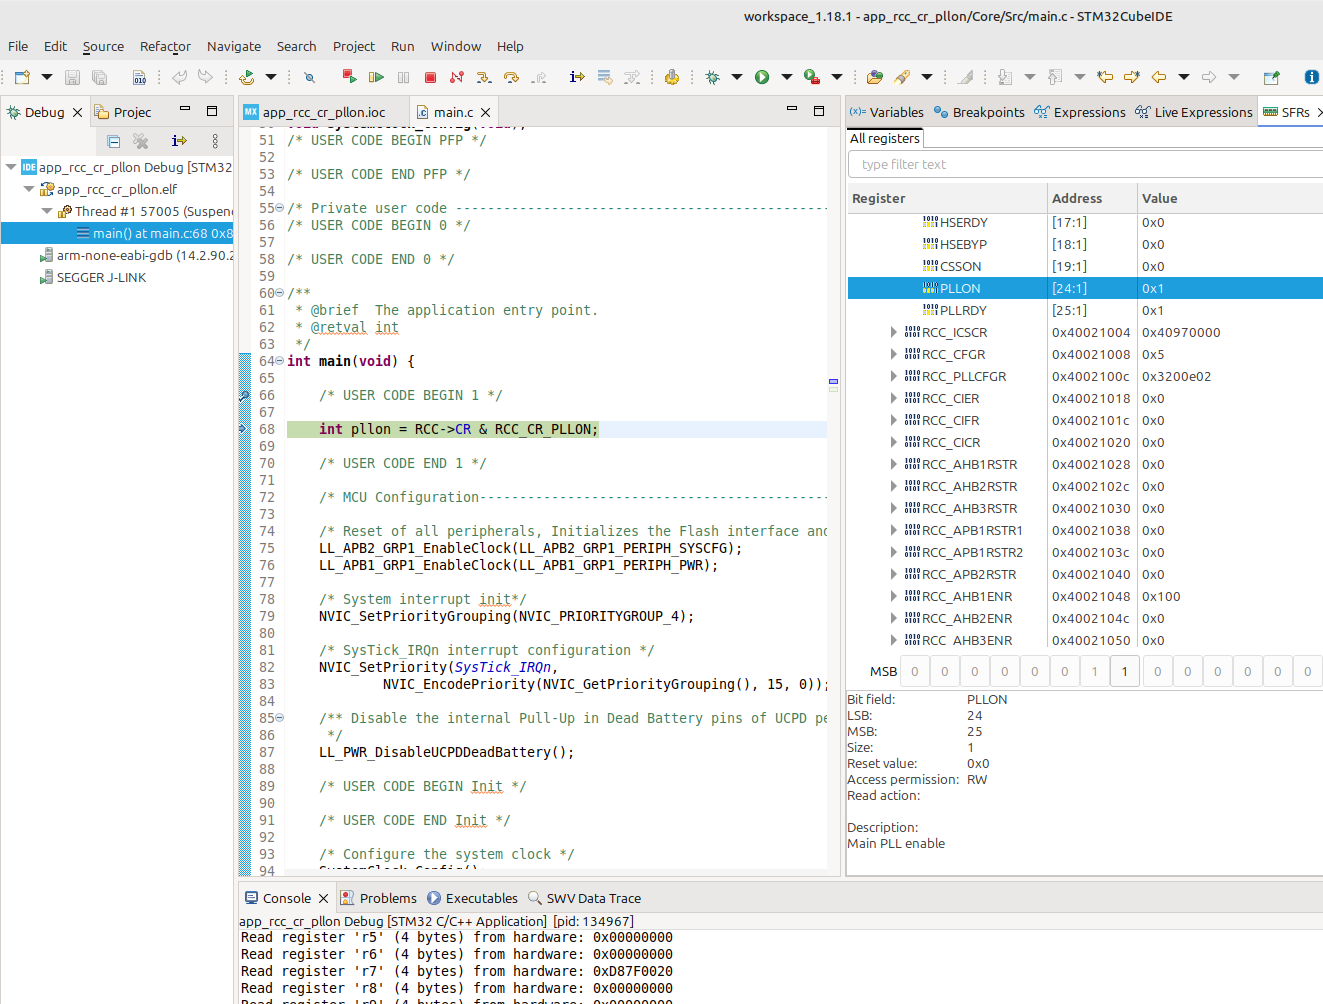Toggle the PLLON bit field value

pos(1160,288)
